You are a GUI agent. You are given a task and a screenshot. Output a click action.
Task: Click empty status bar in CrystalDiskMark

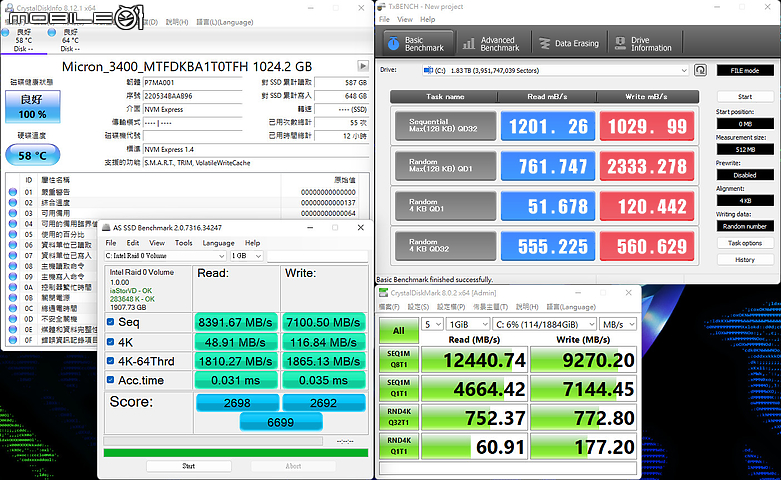[x=508, y=468]
